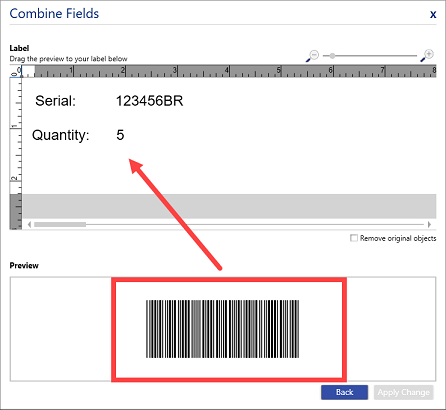Click the horizontal ruler at mark 4
Screen dimensions: 446x410
227,71
